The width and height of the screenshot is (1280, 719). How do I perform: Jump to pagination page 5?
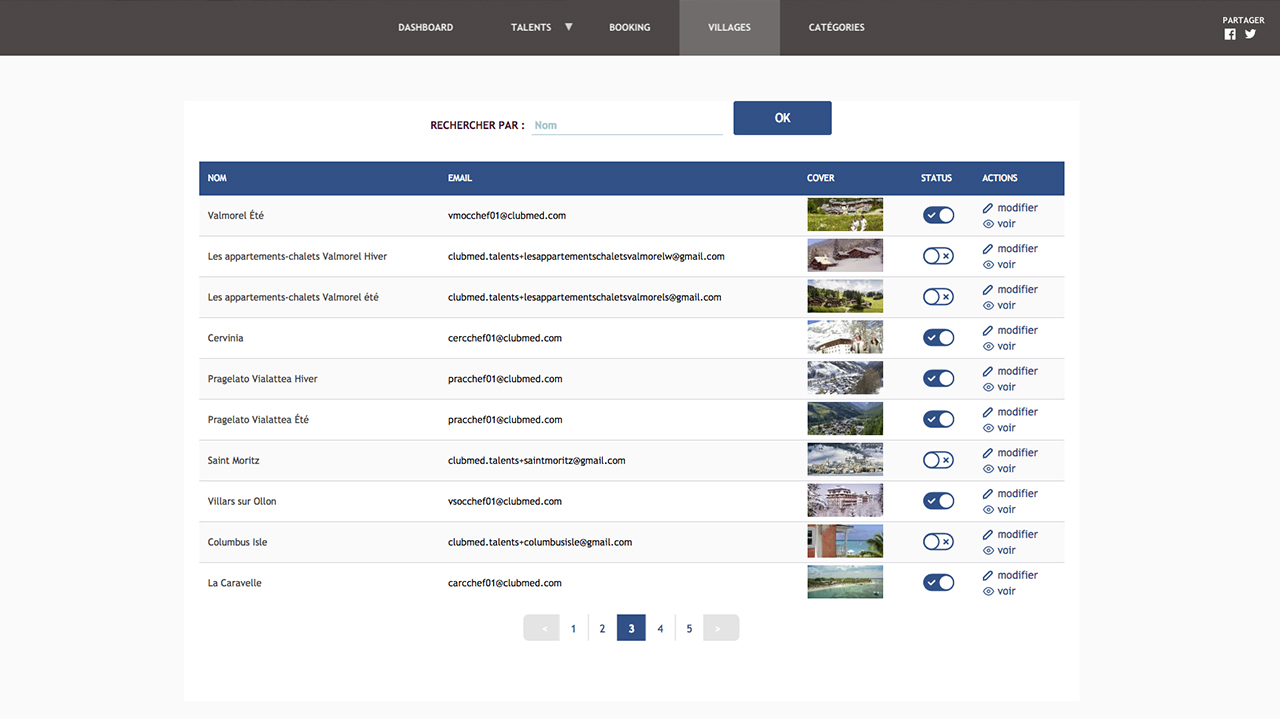point(689,628)
